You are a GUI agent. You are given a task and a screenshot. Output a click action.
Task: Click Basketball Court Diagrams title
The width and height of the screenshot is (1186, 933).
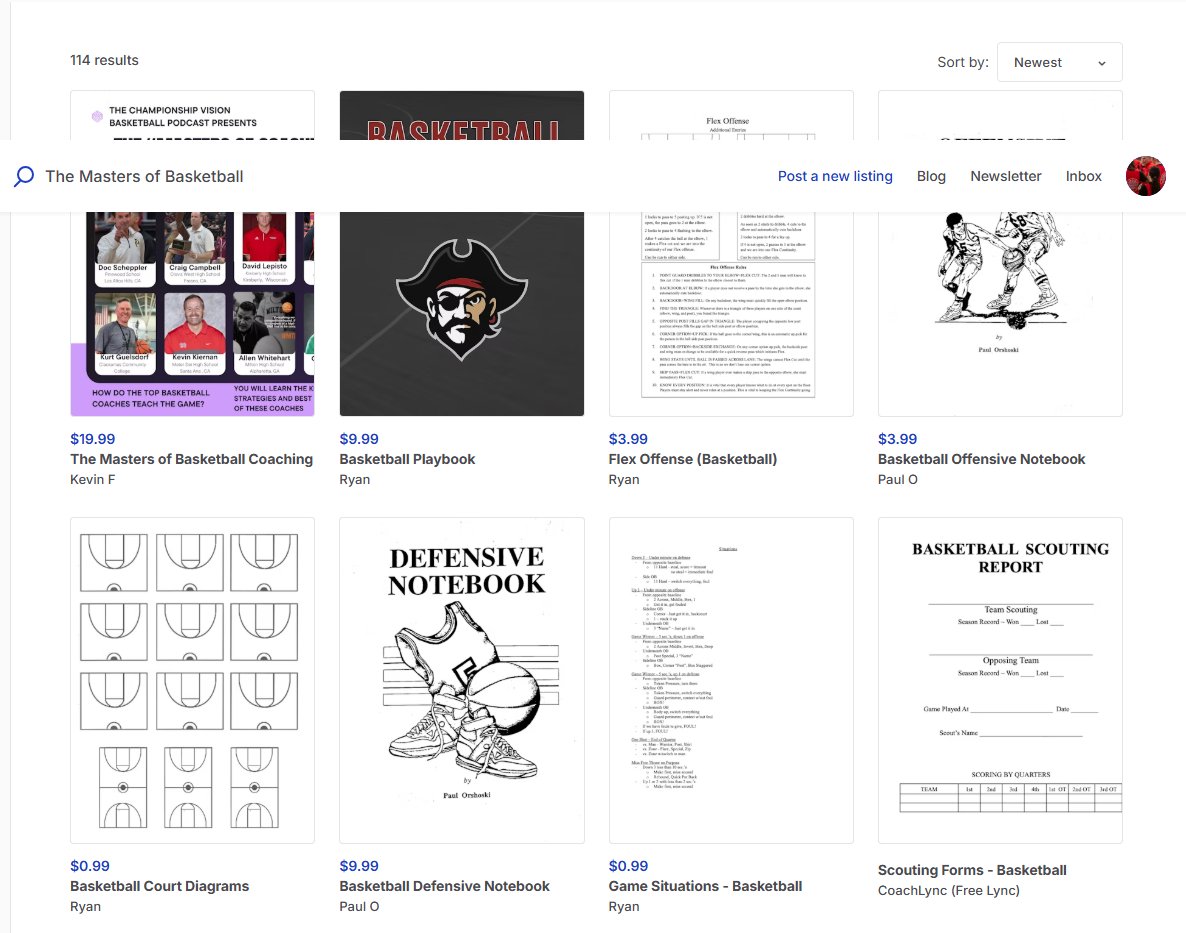(x=160, y=886)
